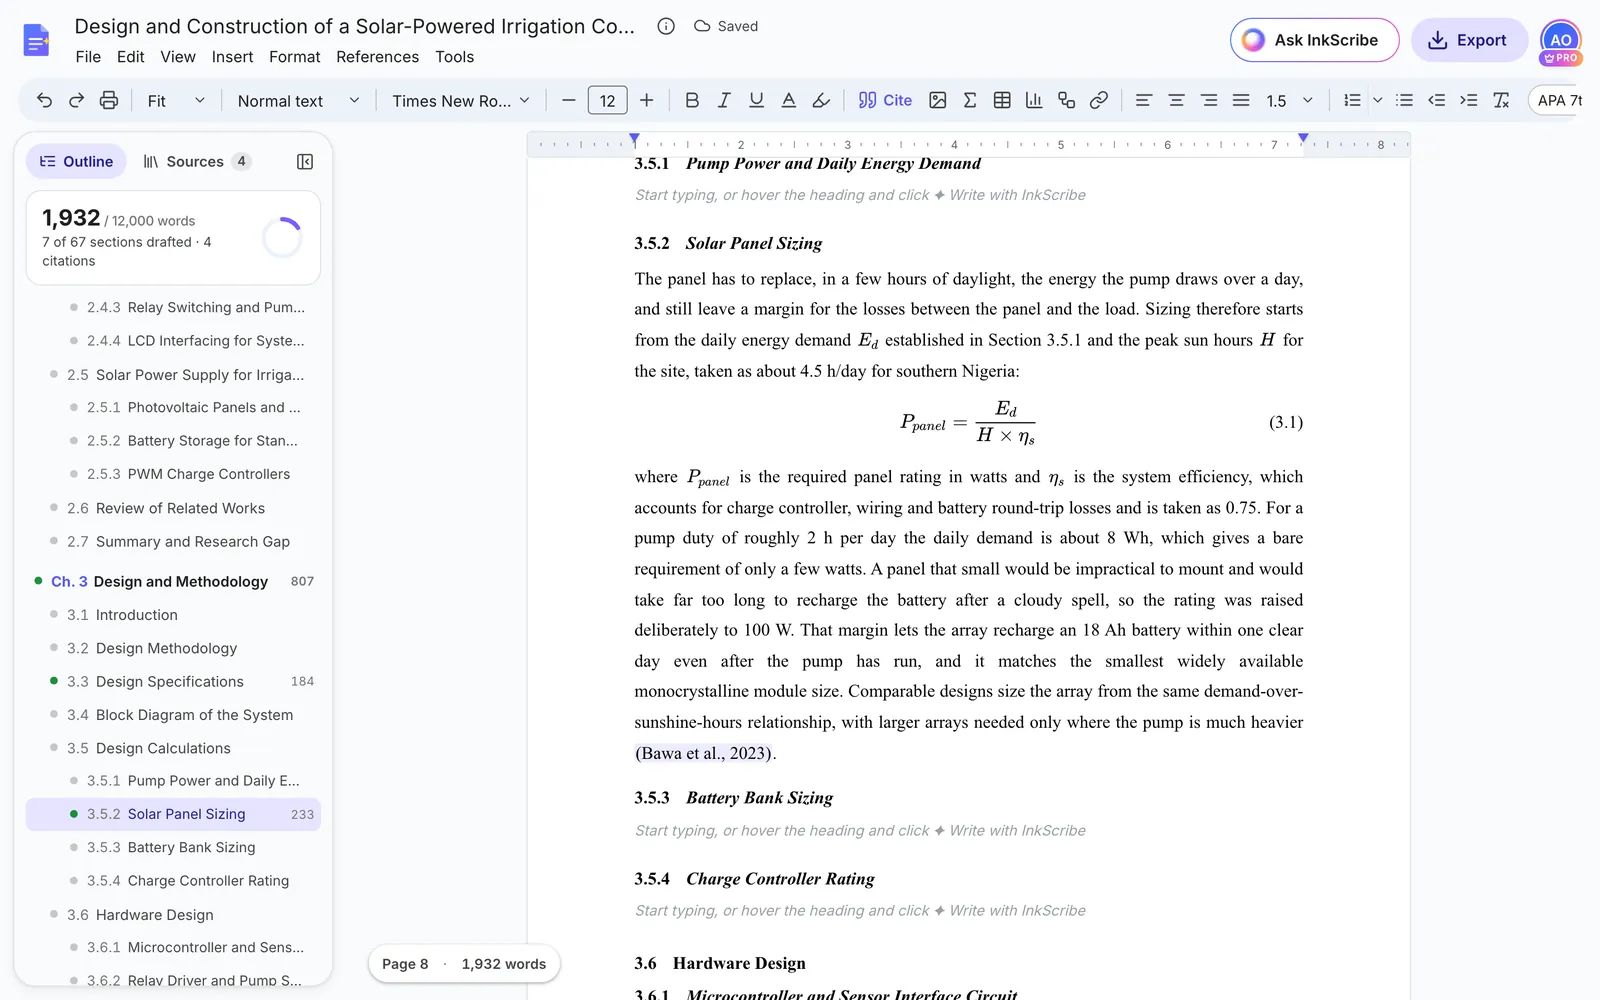
Task: Increase the indent level
Action: click(x=1469, y=100)
